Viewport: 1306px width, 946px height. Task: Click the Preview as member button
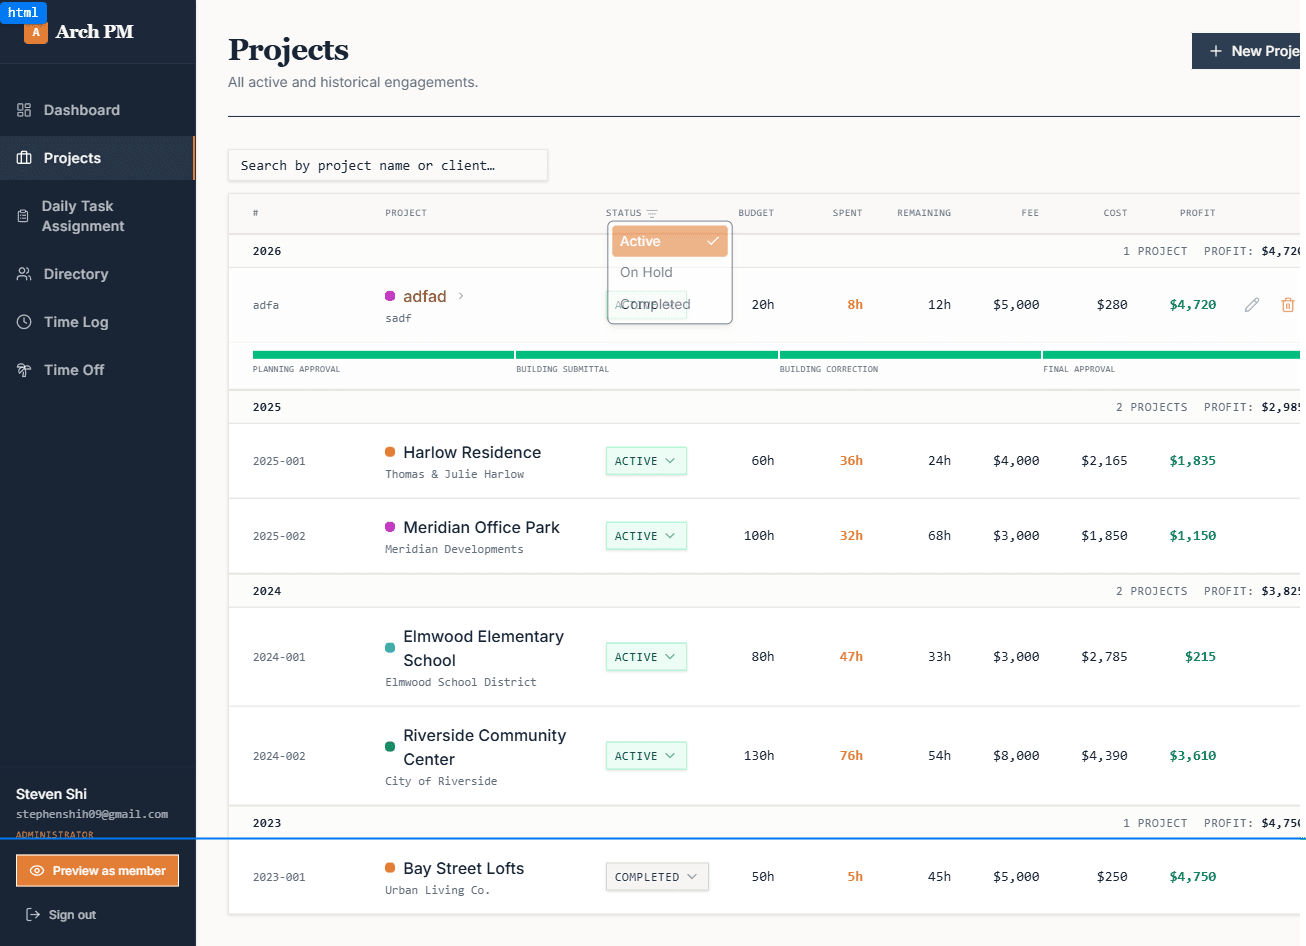(97, 871)
